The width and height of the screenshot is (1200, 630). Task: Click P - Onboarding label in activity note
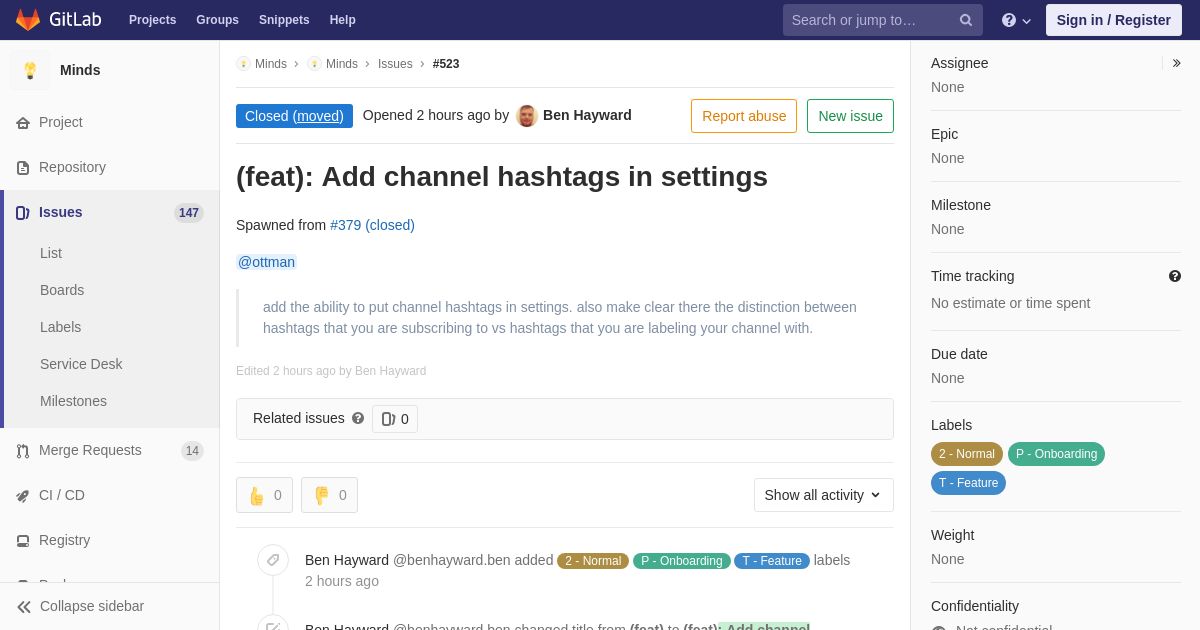click(x=681, y=561)
